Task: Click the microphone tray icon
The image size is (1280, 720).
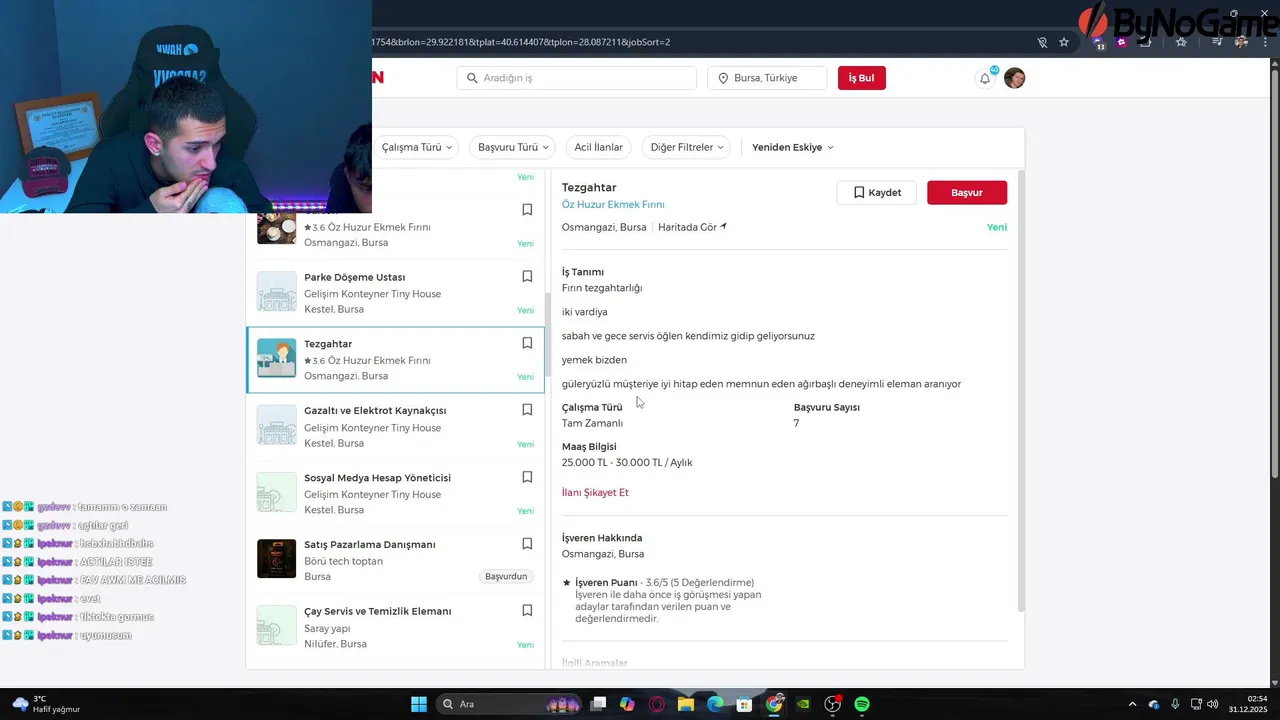Action: 1175,704
